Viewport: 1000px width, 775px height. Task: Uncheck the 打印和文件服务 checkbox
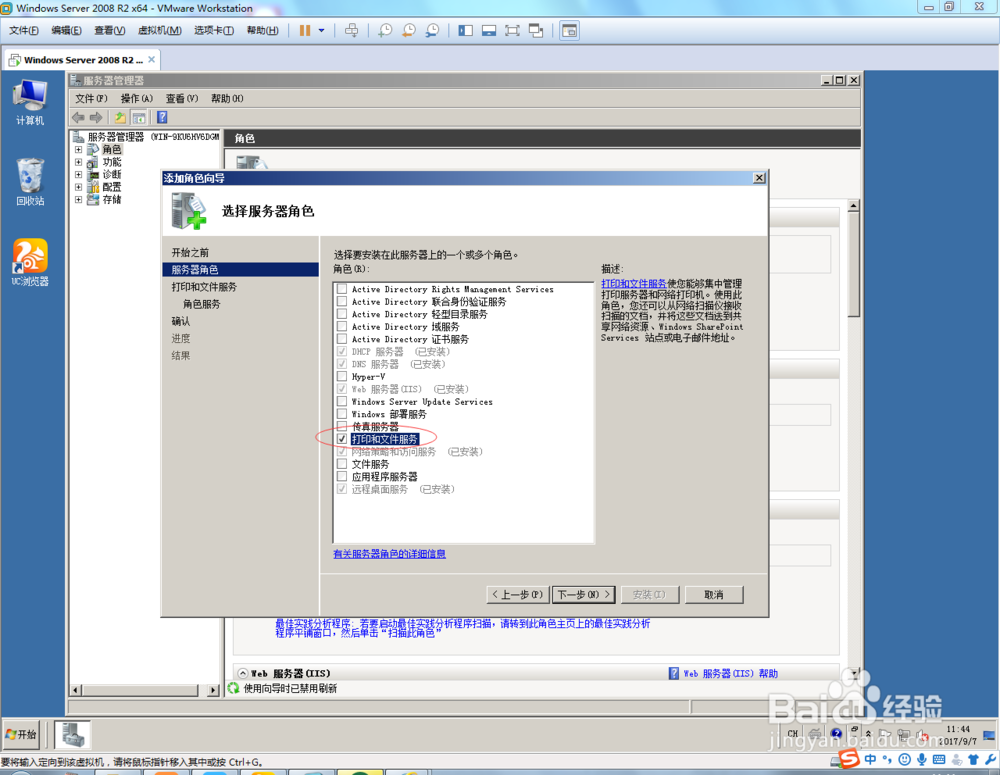(342, 439)
